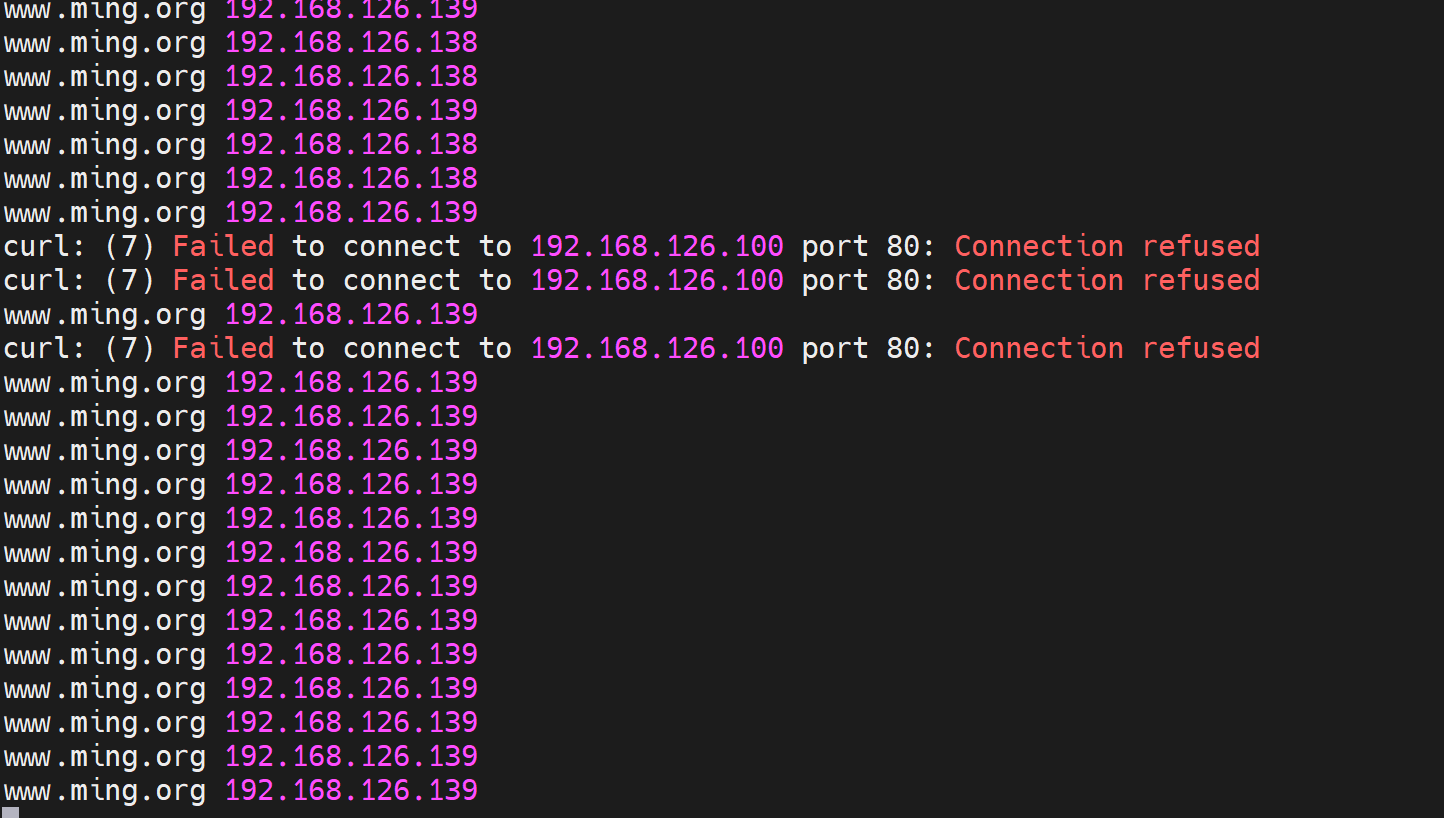Click "Connection refused" in the last curl error

pos(1106,348)
